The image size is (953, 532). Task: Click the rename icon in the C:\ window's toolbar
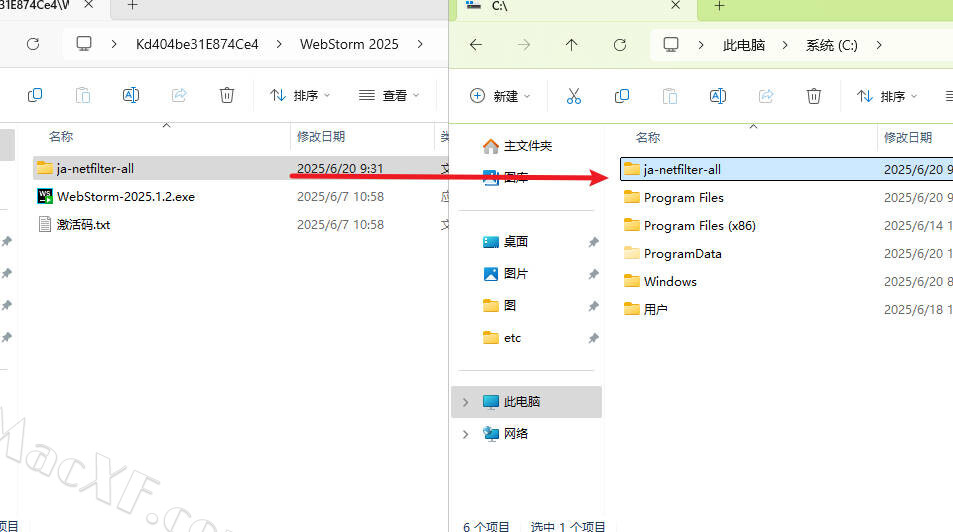[718, 96]
